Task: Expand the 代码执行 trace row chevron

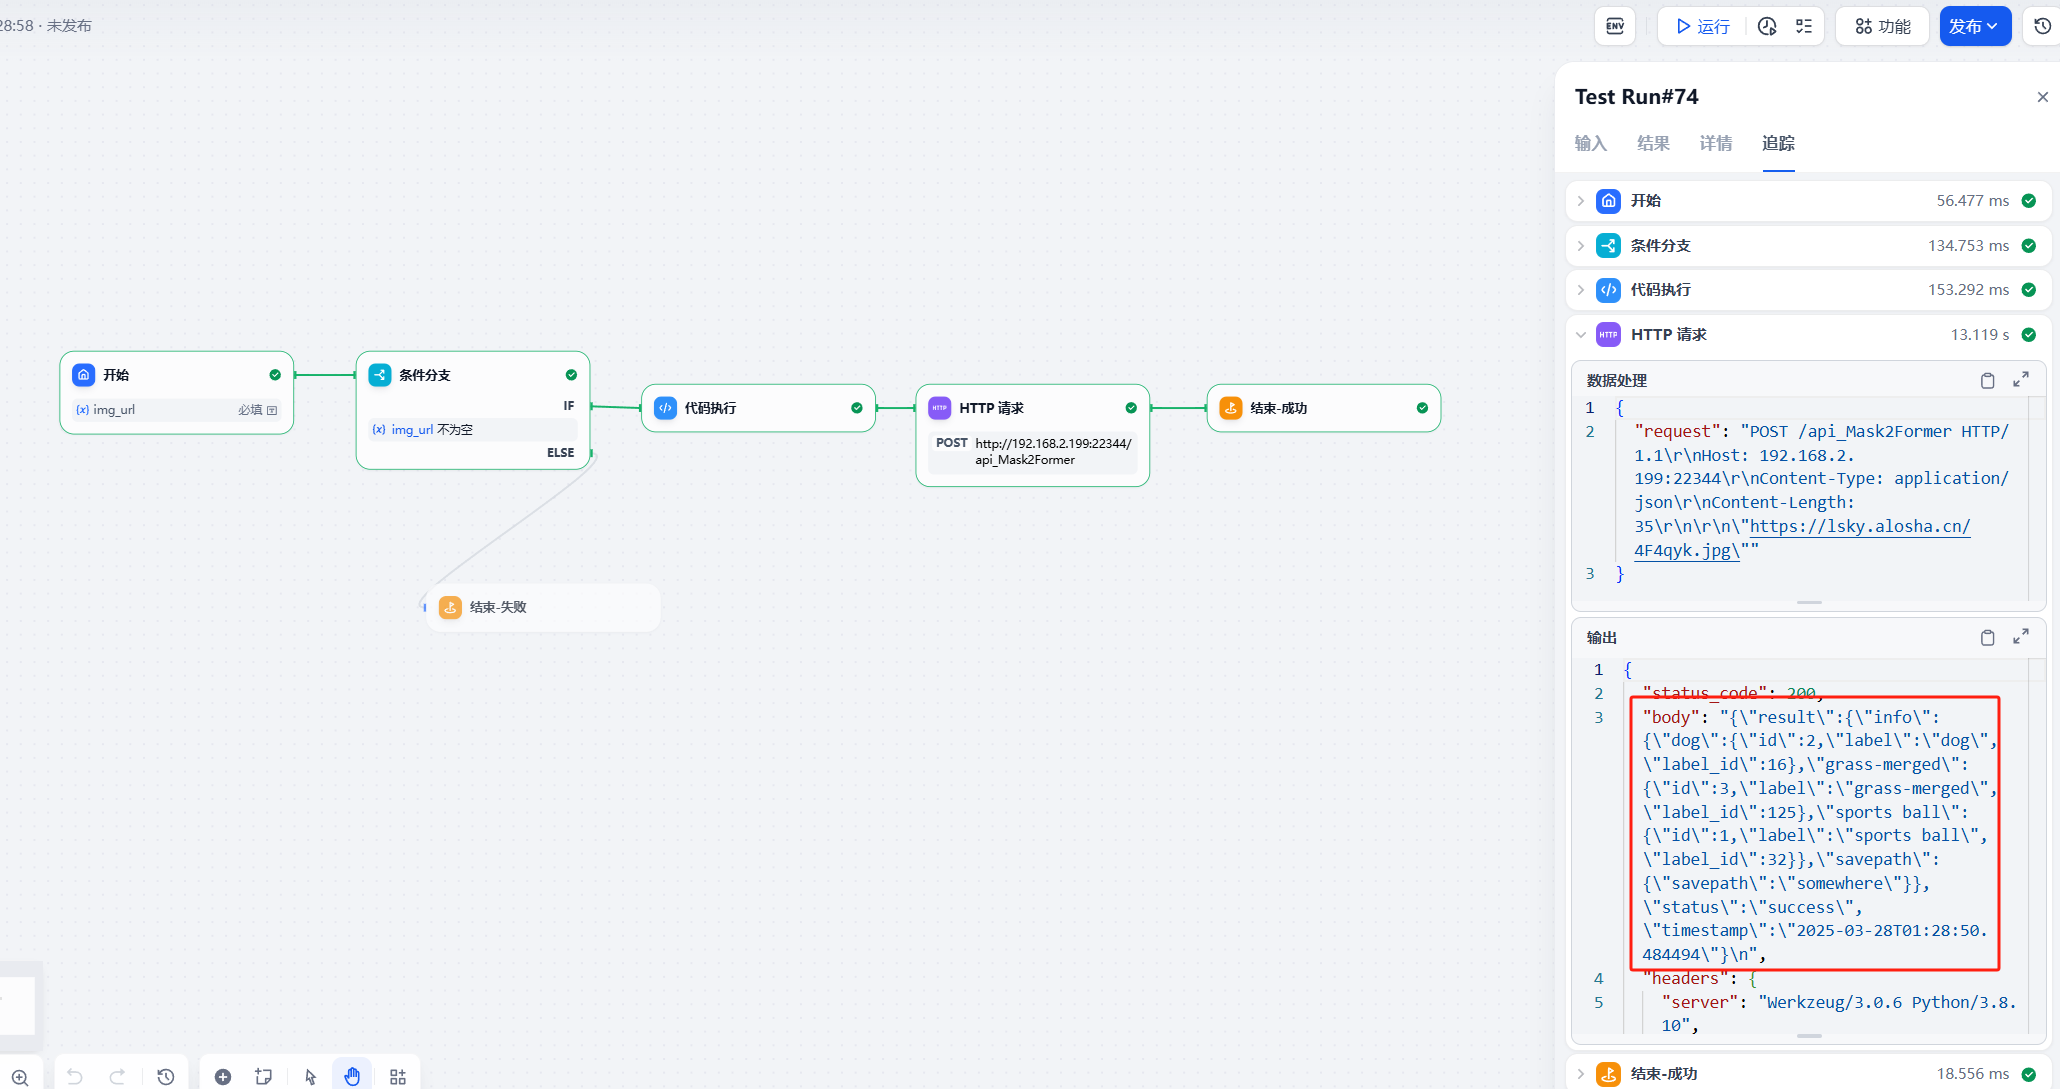Action: 1581,290
